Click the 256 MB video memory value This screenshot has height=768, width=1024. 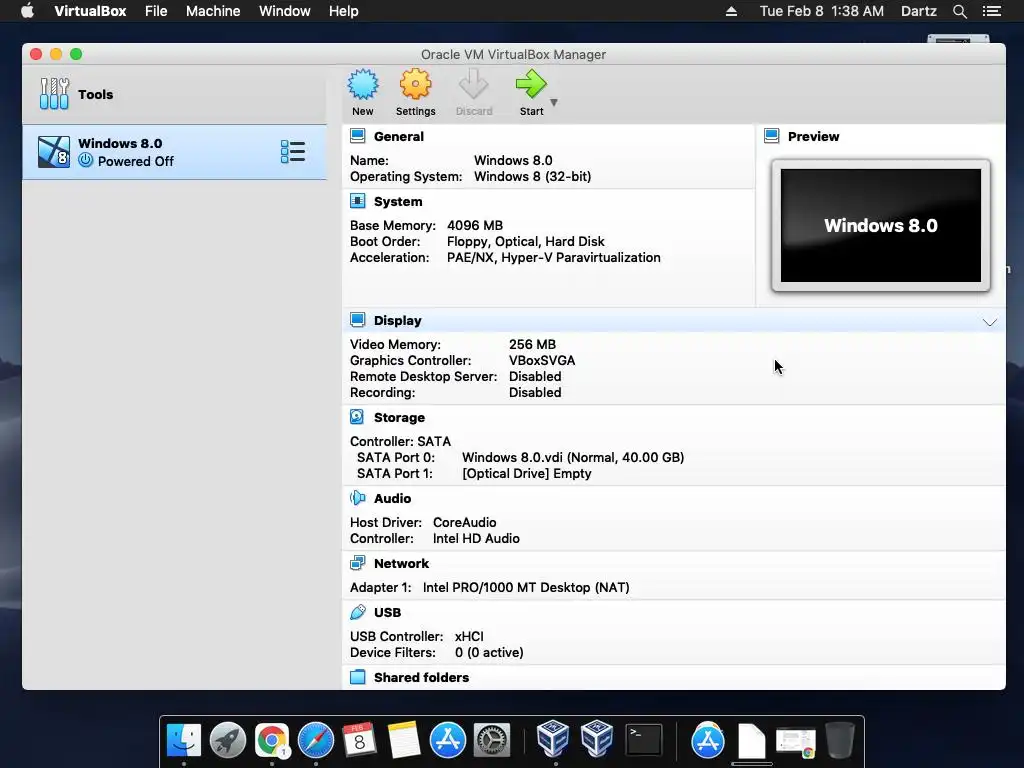(x=532, y=344)
